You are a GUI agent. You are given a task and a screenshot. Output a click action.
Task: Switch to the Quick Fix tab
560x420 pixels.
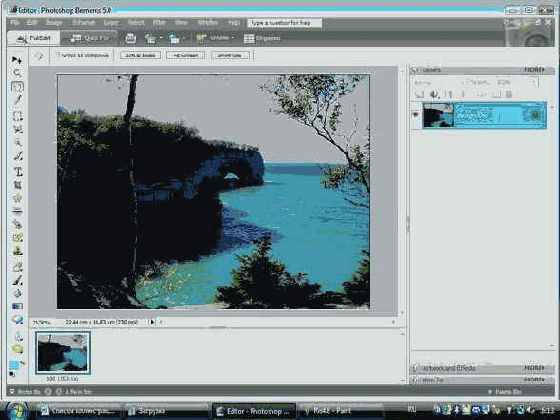point(89,38)
